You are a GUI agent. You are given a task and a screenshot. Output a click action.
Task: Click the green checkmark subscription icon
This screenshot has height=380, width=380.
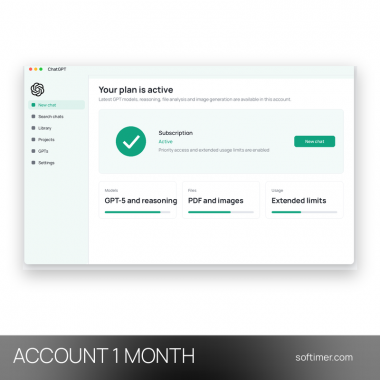(x=131, y=141)
